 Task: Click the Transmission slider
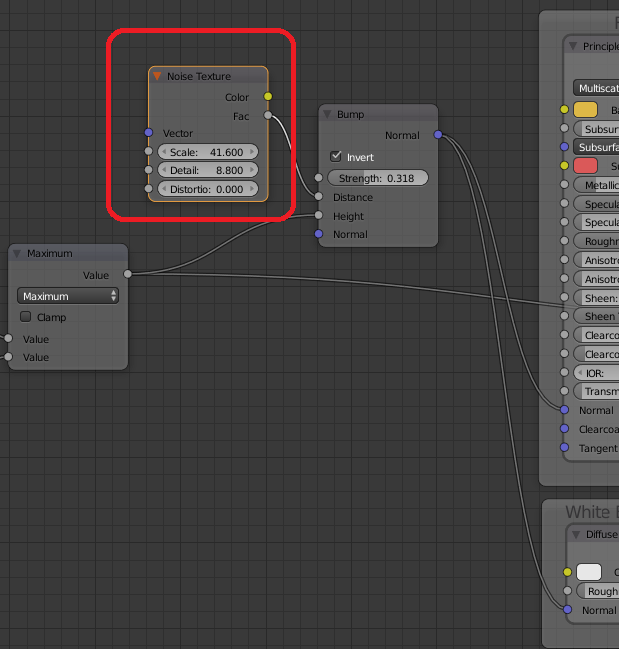[596, 391]
